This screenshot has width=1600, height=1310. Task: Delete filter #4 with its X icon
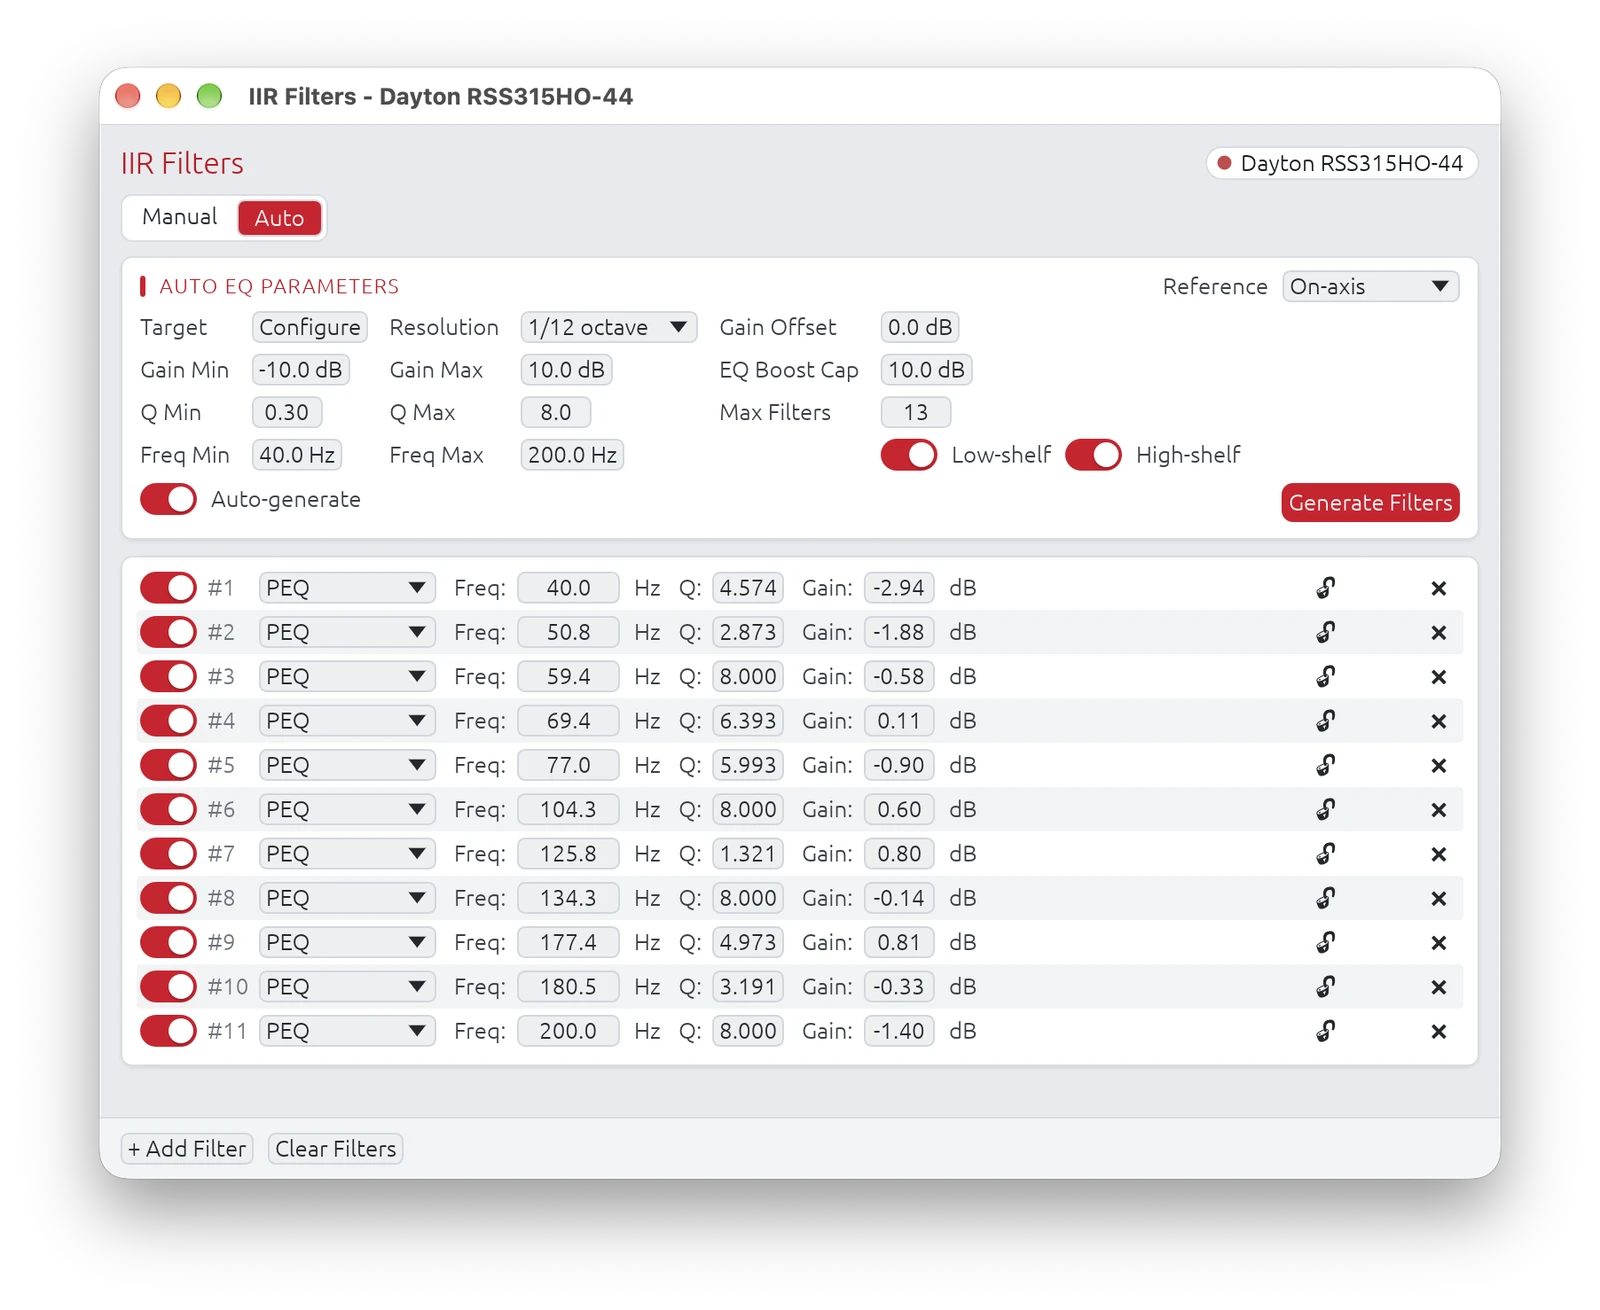(1439, 721)
